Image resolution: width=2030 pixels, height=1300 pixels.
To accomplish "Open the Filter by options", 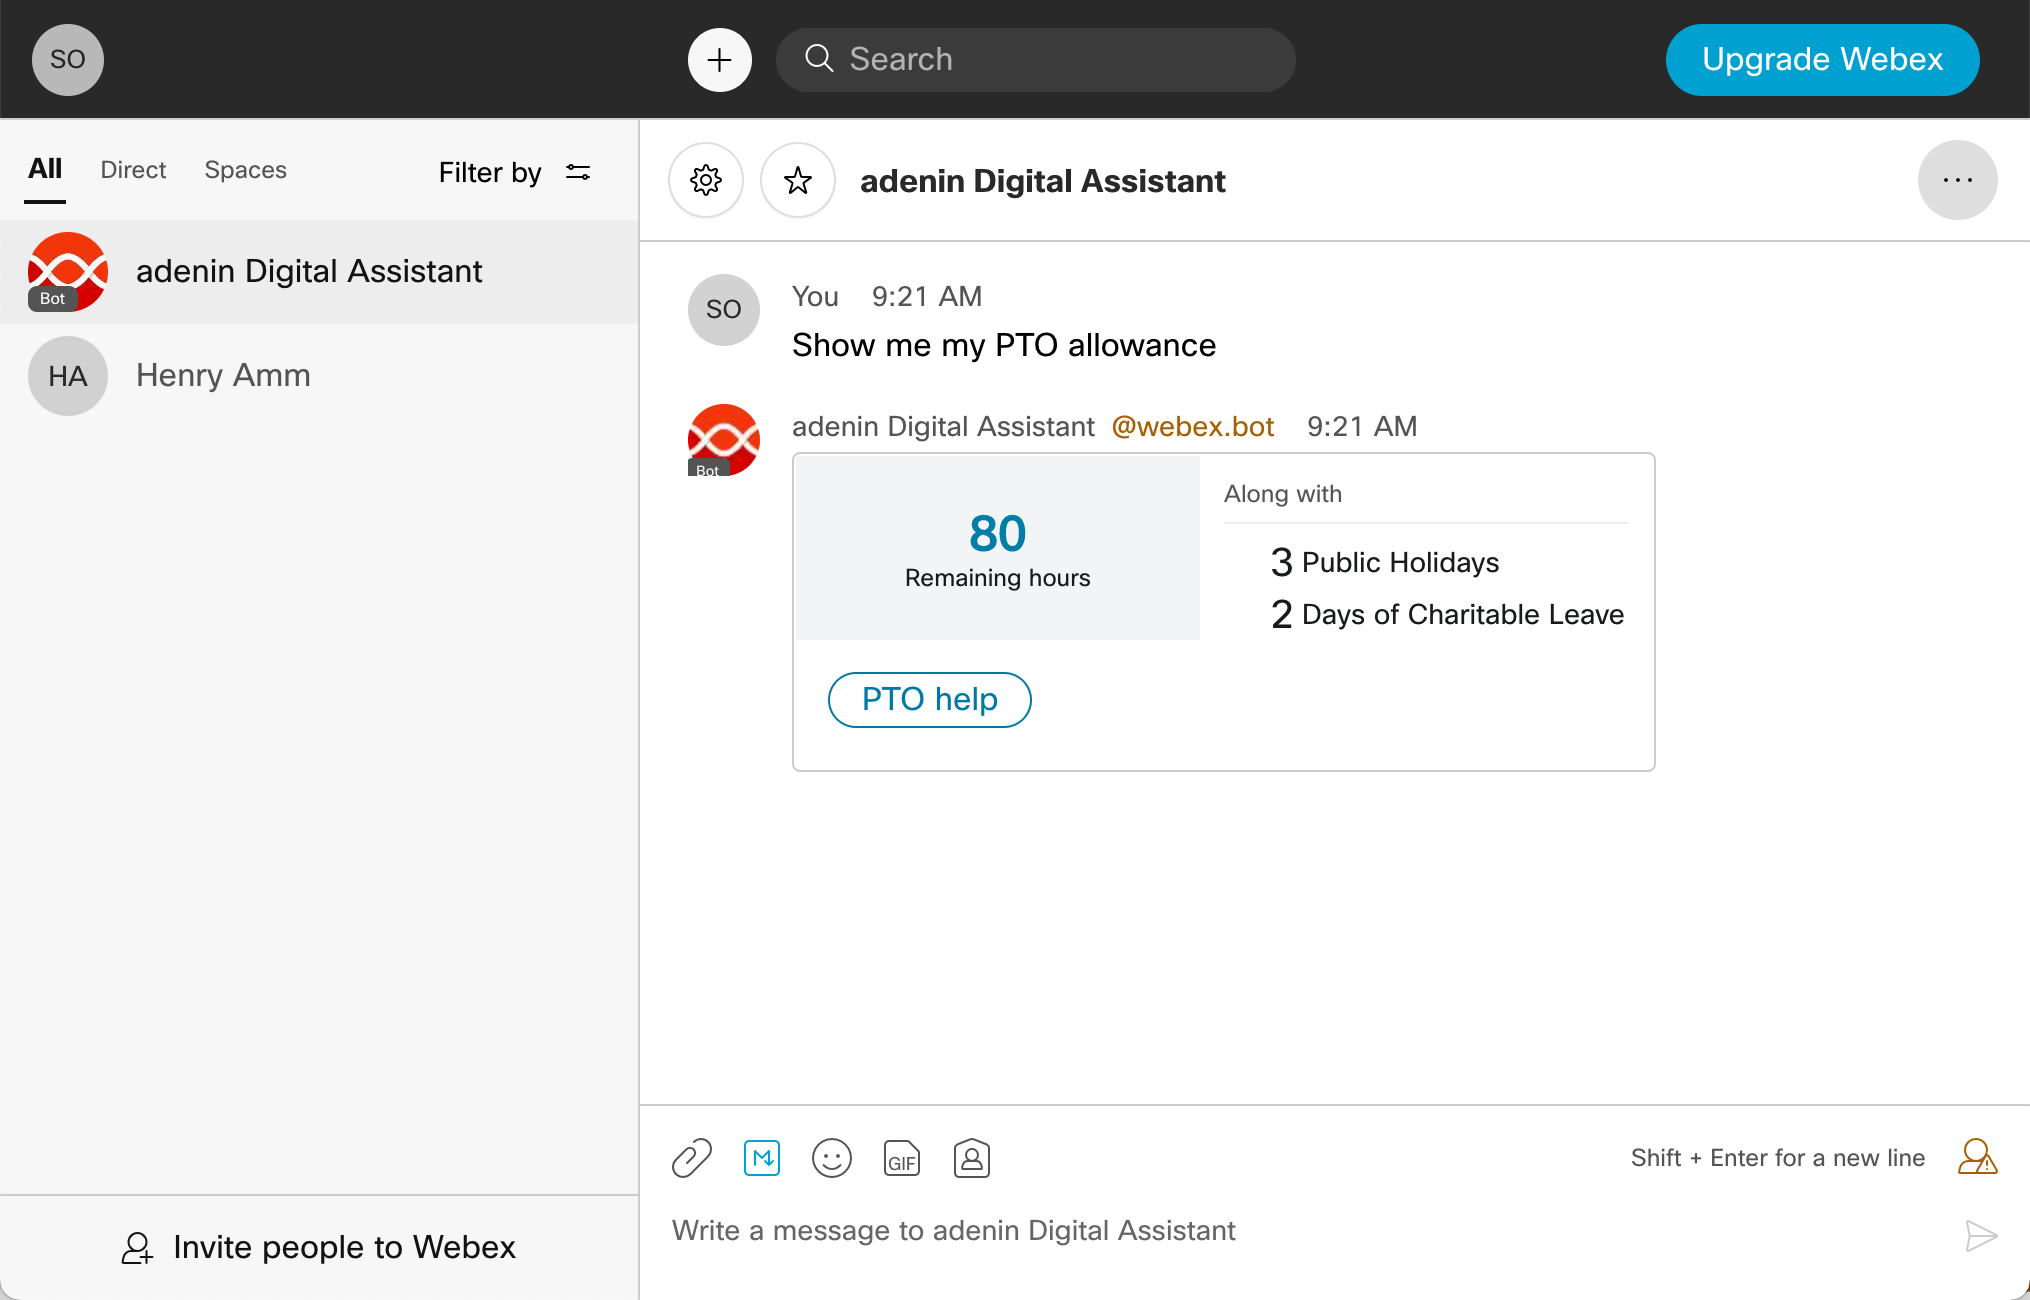I will (515, 172).
